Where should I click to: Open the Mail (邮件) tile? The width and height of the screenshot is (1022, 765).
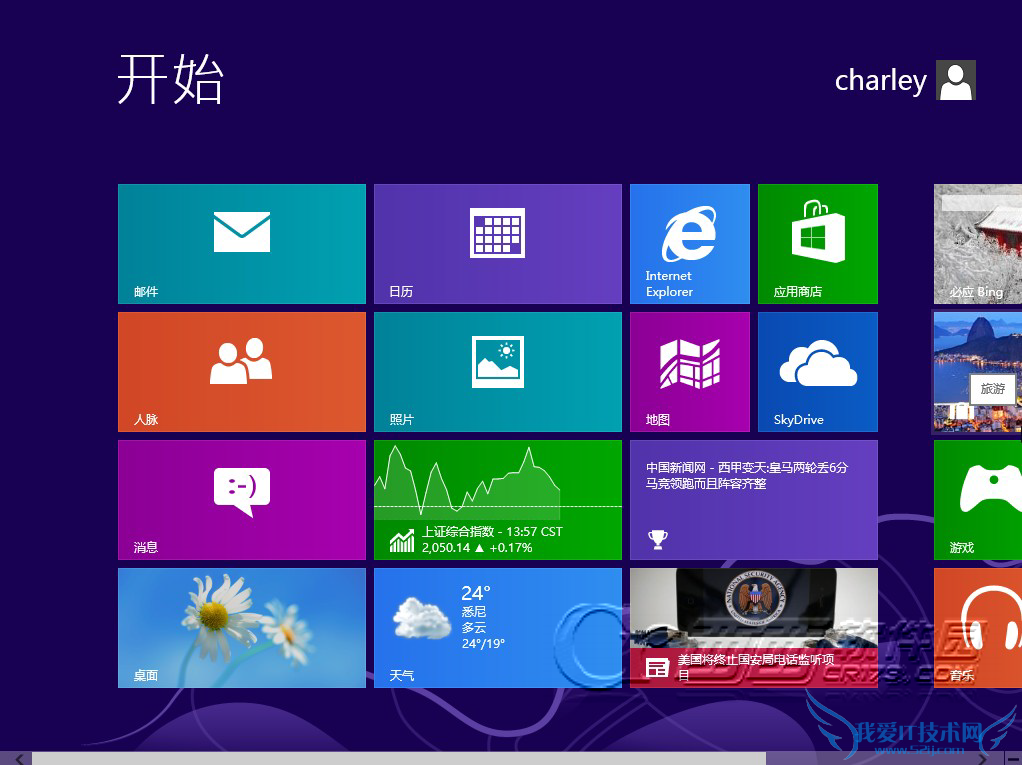(x=242, y=244)
